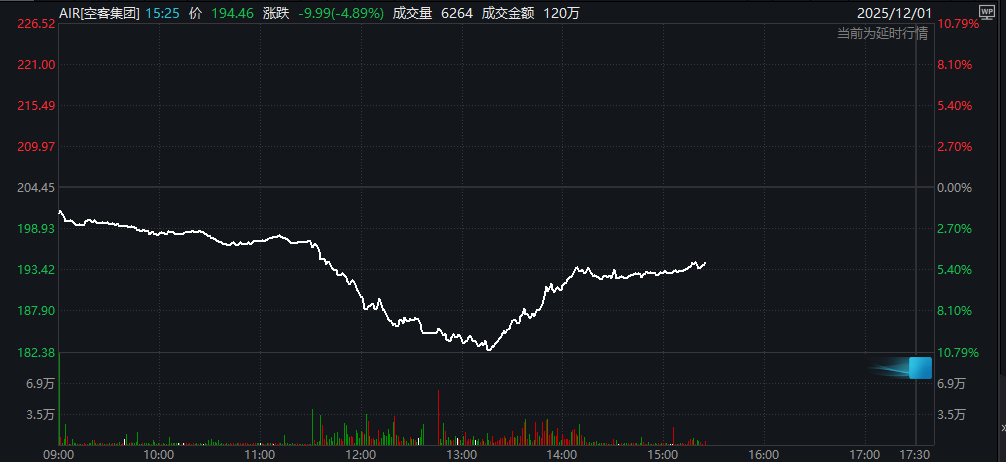
Task: Click the left-side 3.5万 volume label
Action: [40, 415]
